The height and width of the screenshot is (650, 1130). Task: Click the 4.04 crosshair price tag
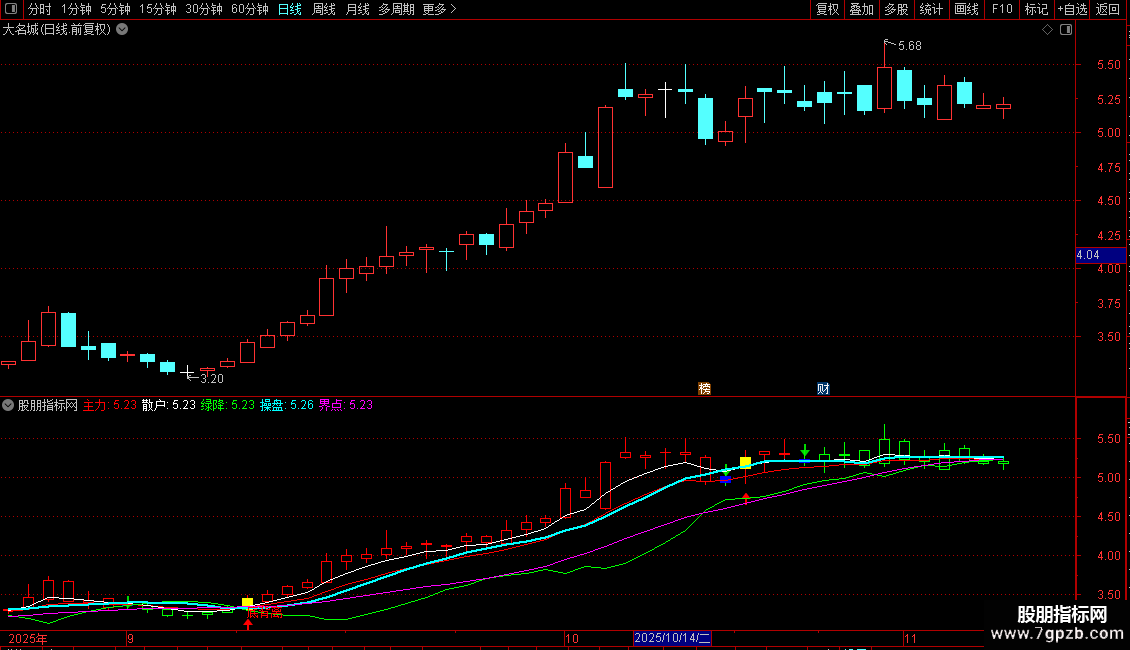pos(1100,255)
